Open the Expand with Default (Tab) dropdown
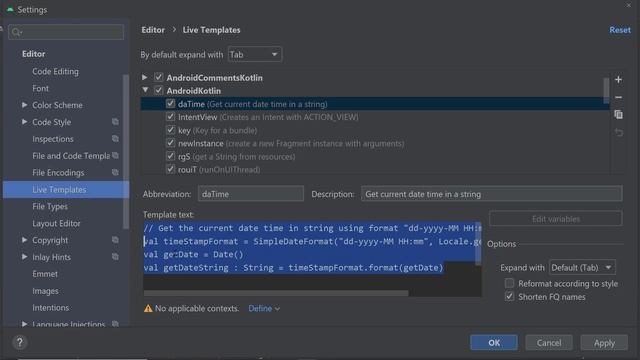This screenshot has width=640, height=360. point(582,268)
